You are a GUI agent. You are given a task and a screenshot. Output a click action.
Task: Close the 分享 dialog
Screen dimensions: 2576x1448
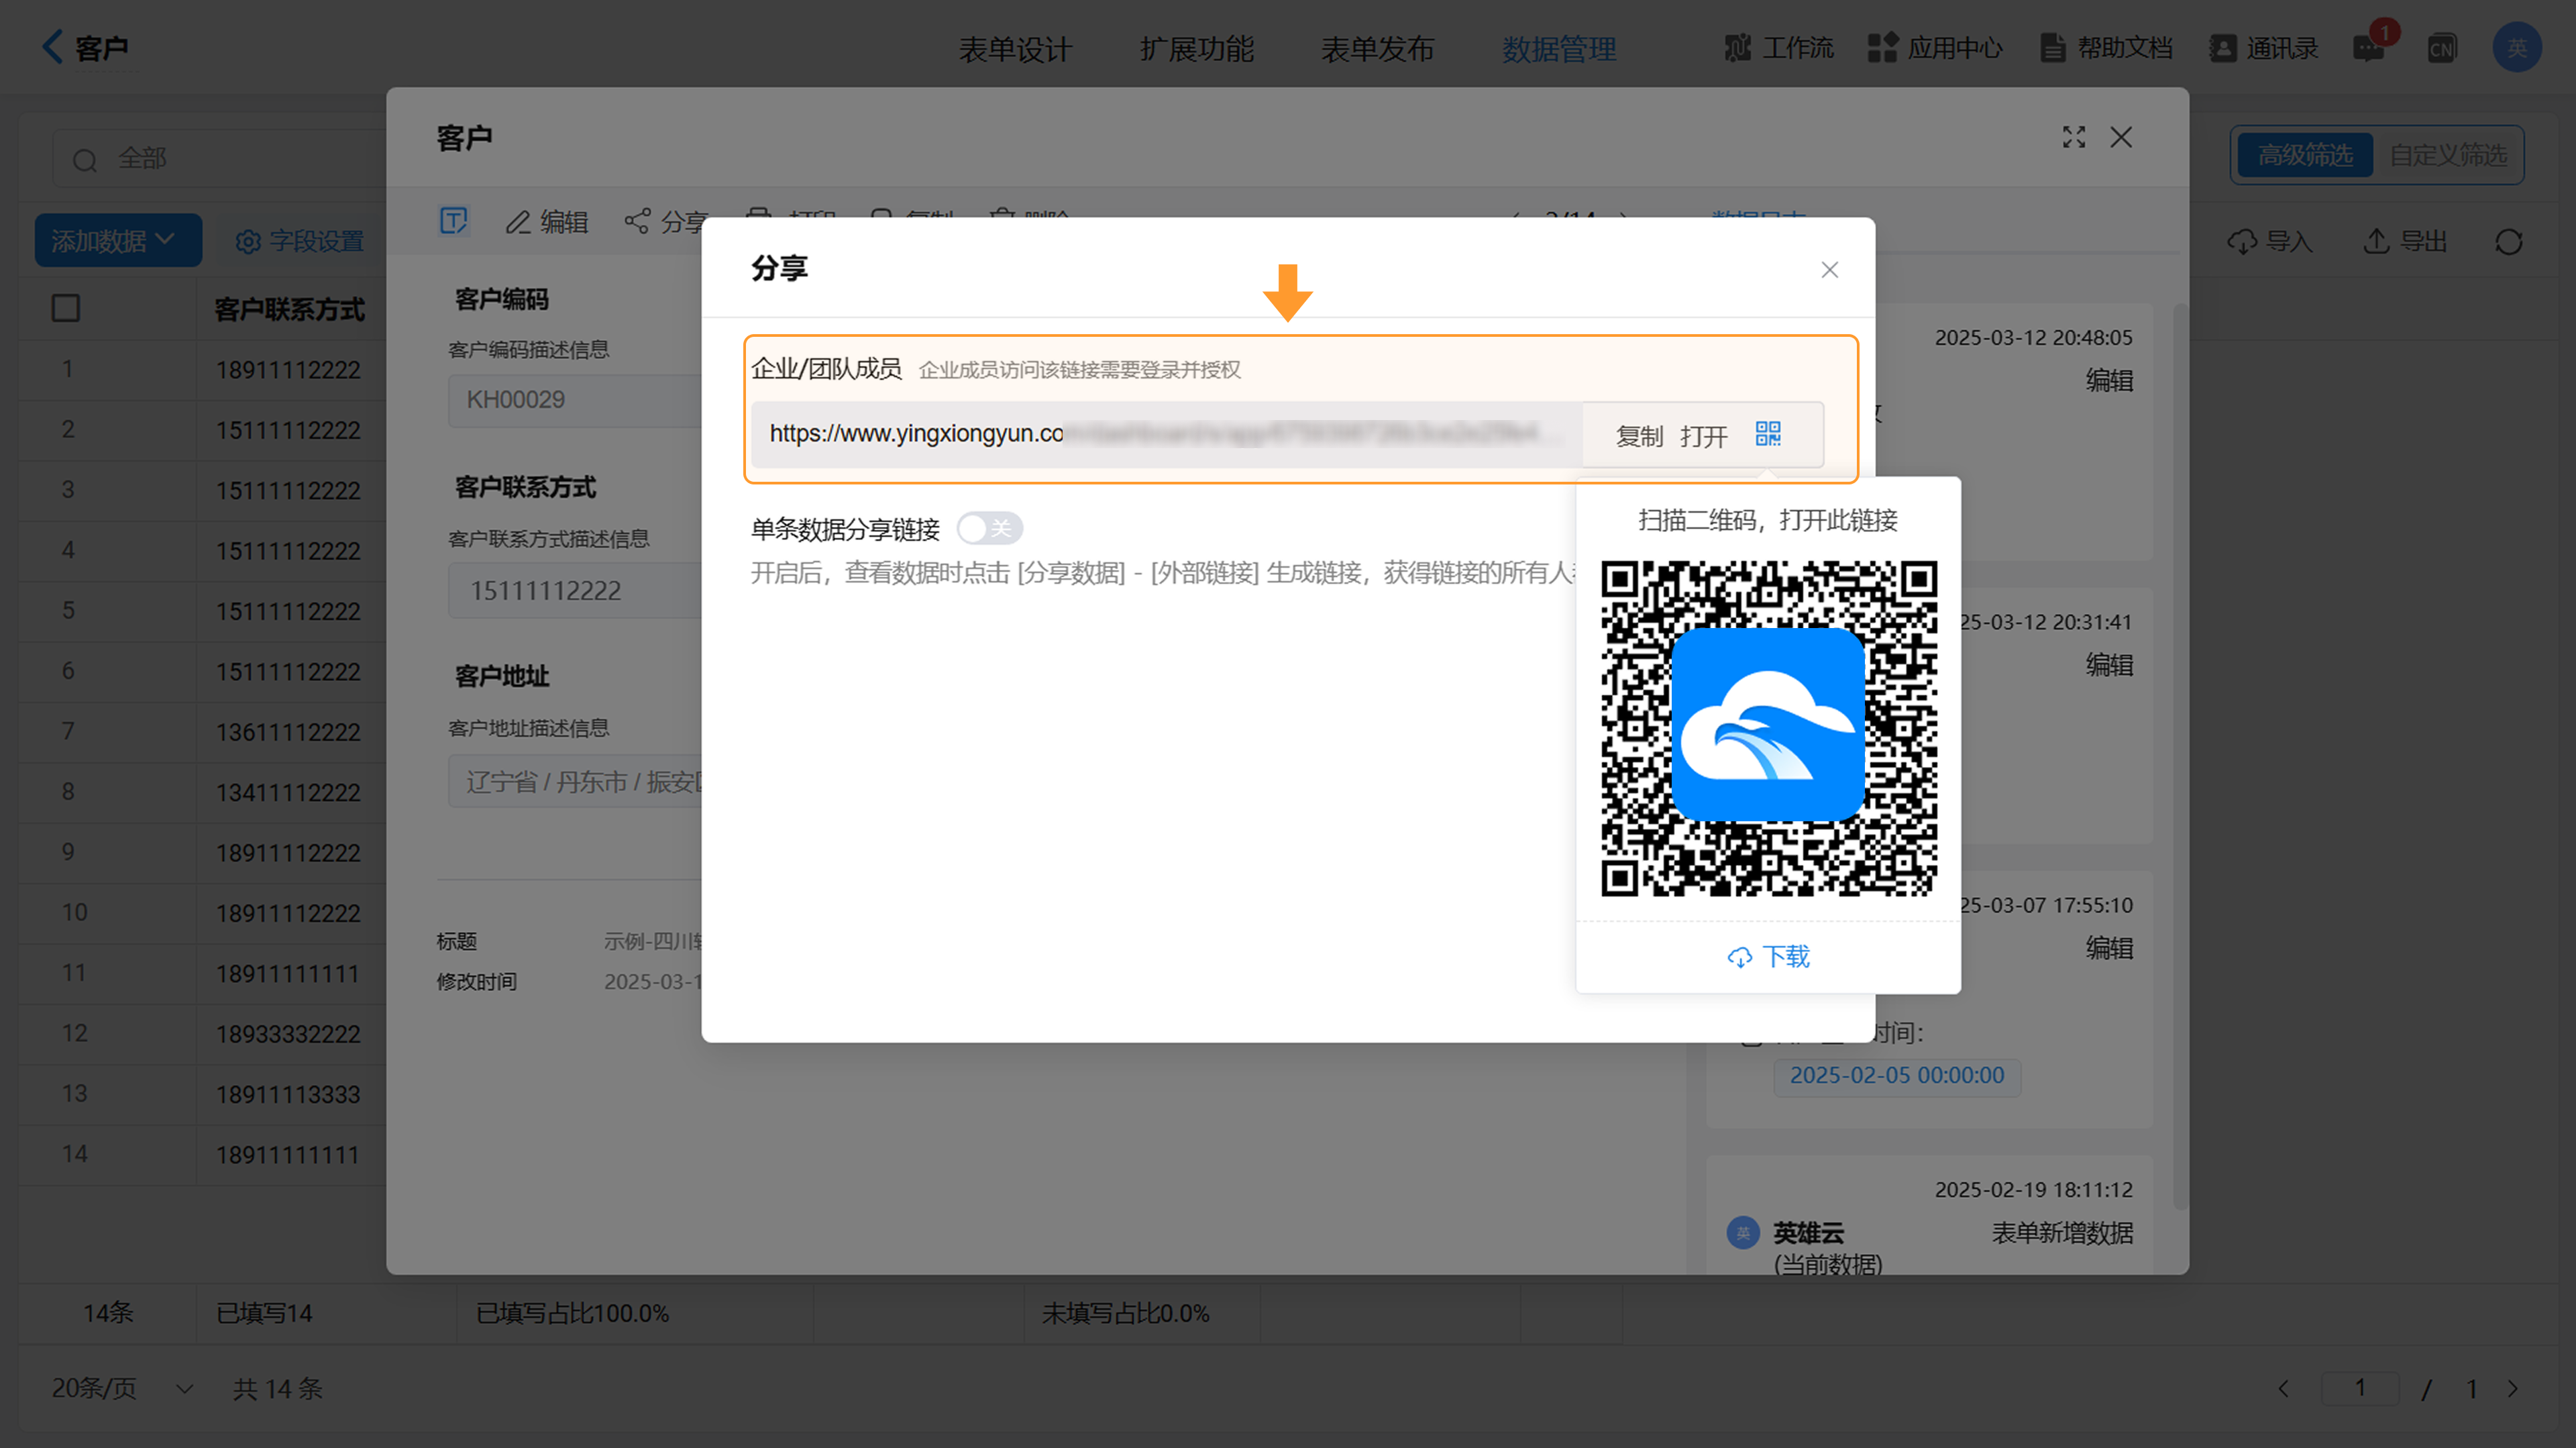click(x=1829, y=270)
